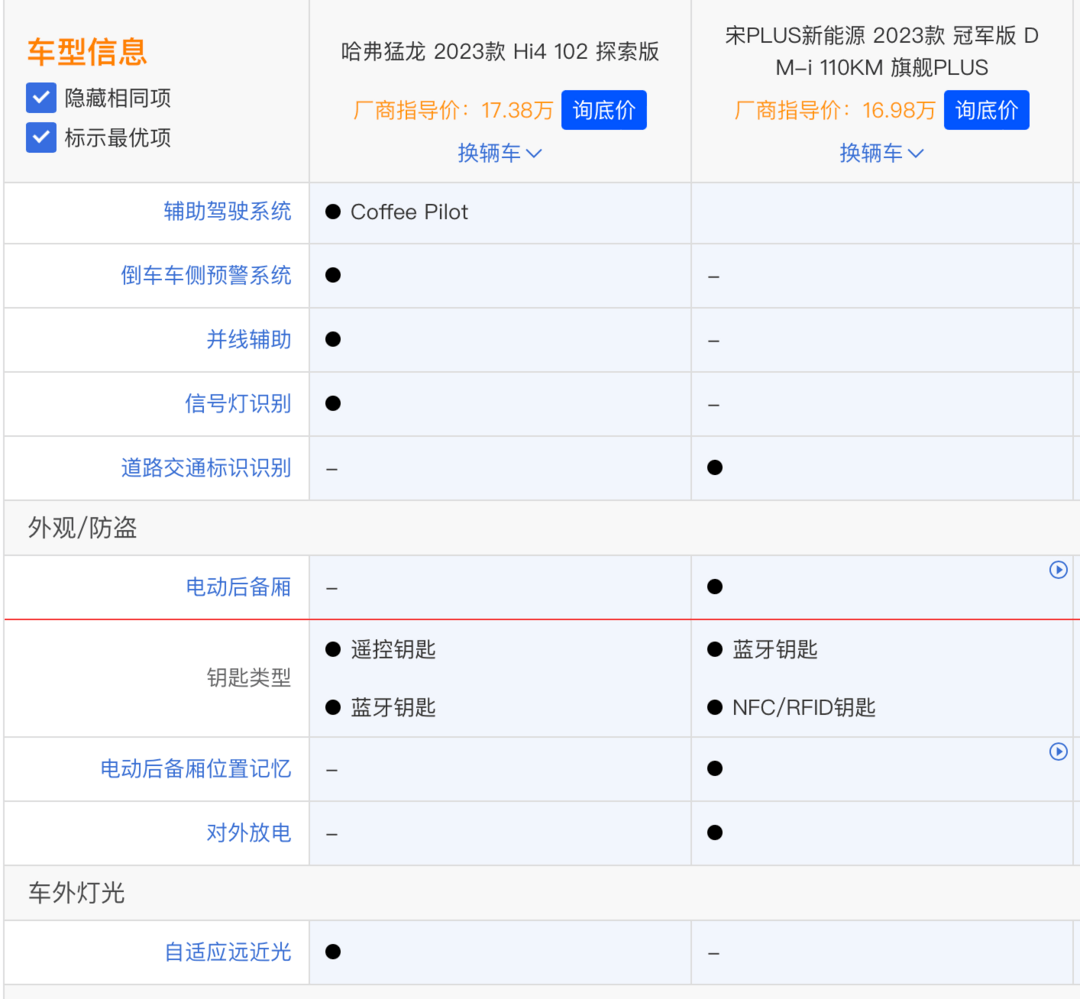Select the 哈弗猛龙 2023款 Hi4 102 探索版 title
This screenshot has height=999, width=1080.
click(500, 52)
